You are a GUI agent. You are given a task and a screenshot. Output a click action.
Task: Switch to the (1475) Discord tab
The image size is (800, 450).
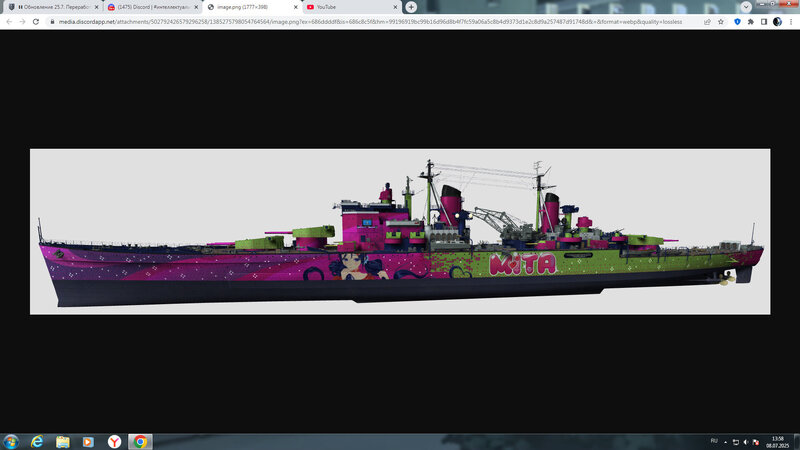(x=153, y=7)
